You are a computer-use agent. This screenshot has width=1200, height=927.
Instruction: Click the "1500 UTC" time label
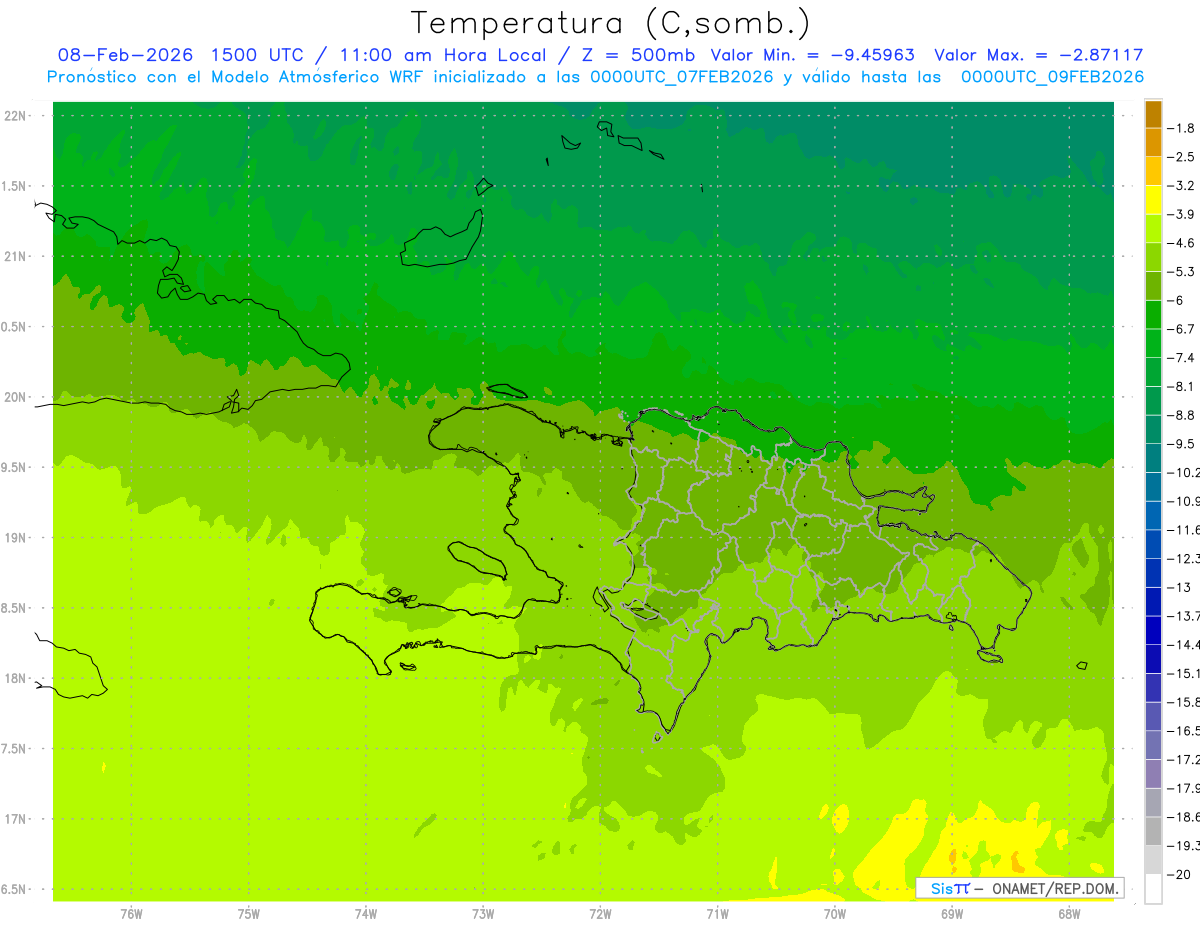point(255,55)
